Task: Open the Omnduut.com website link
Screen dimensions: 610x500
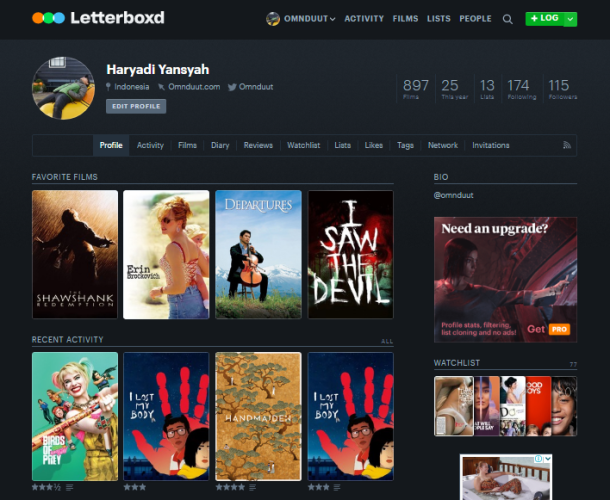Action: (192, 87)
